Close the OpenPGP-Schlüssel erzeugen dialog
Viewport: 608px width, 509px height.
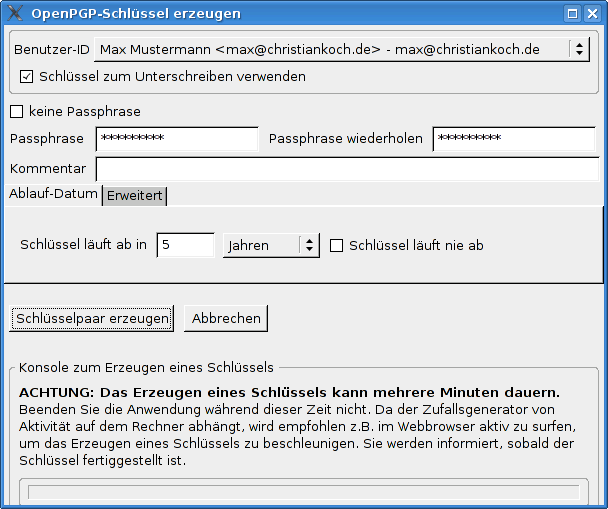tap(593, 13)
